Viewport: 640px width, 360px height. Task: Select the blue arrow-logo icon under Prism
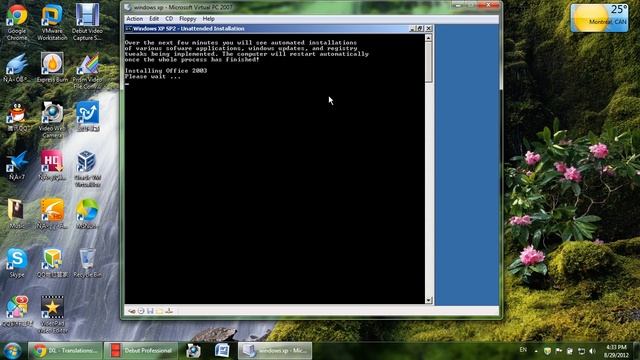87,116
